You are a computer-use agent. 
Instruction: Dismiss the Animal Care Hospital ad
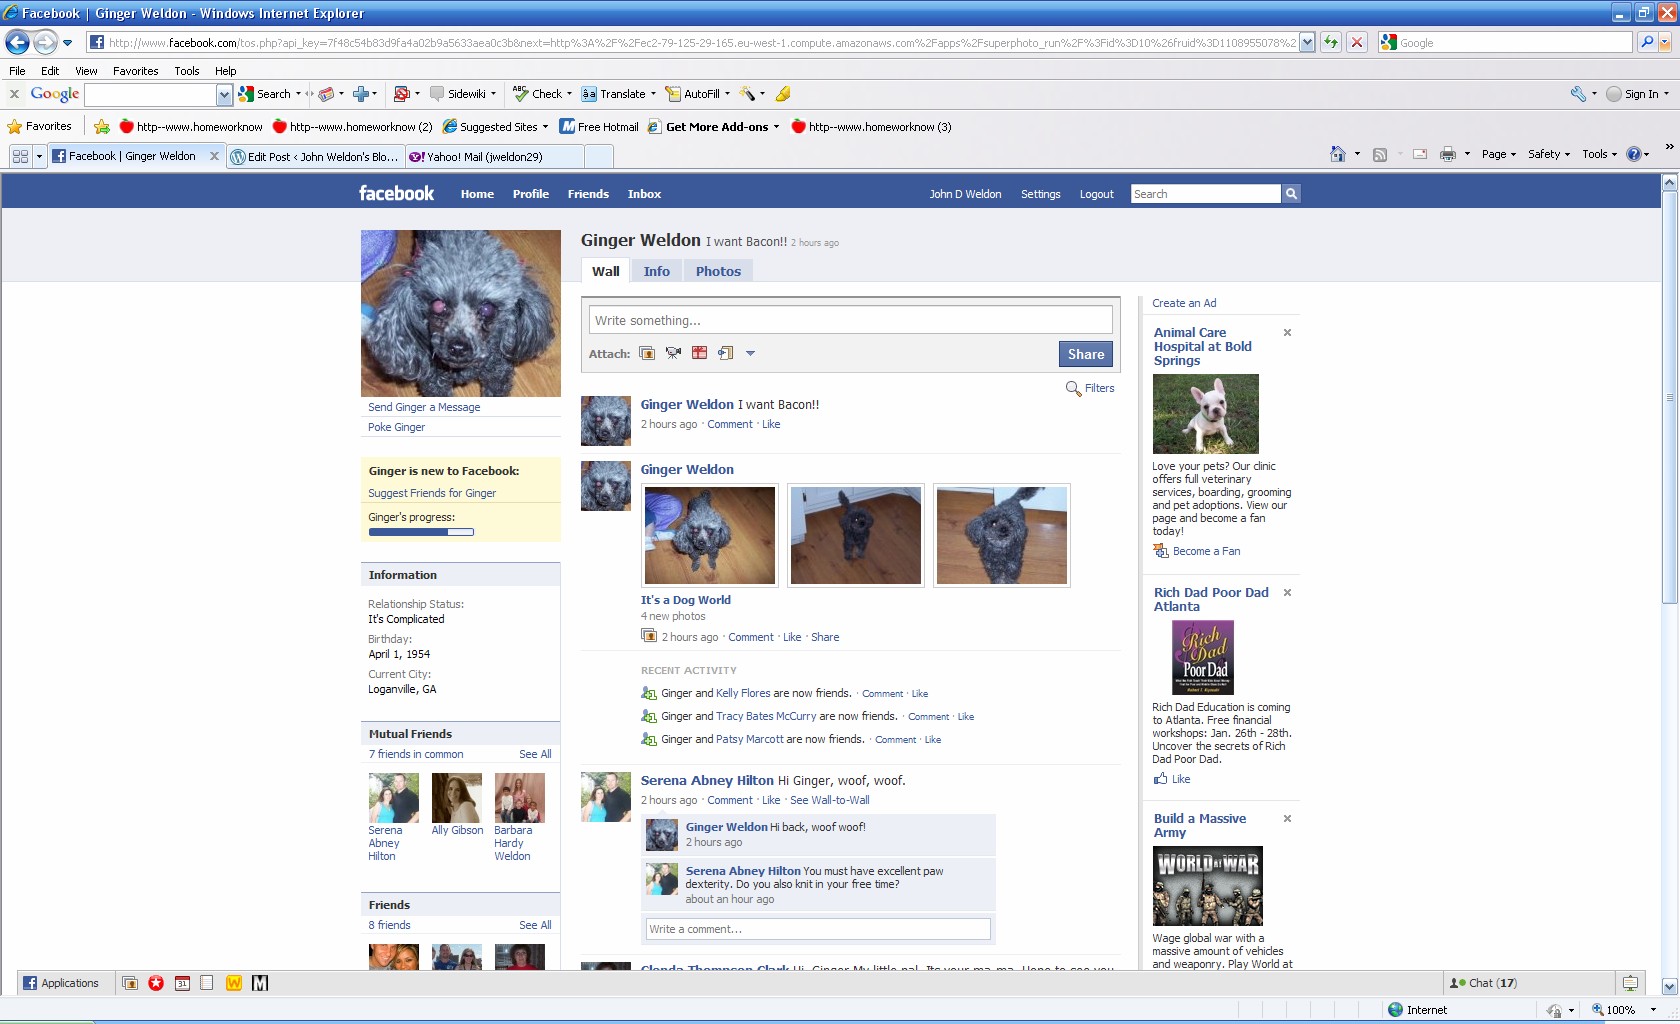click(1287, 333)
